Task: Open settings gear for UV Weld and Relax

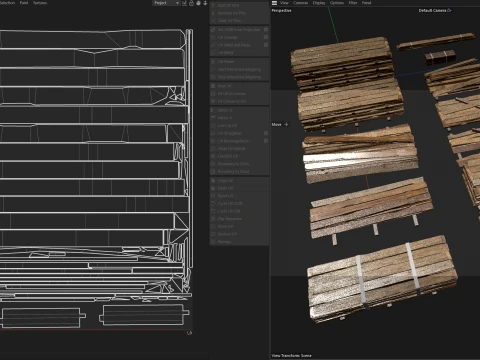Action: pos(266,45)
